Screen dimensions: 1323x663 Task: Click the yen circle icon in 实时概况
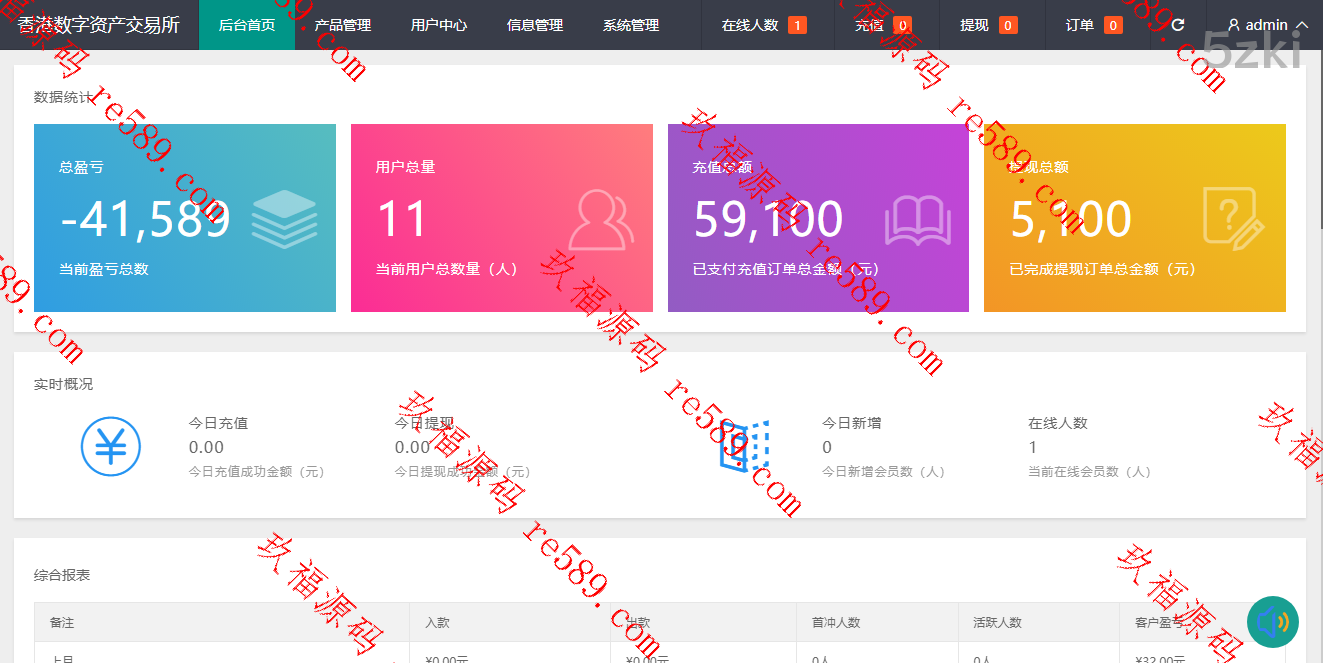point(111,446)
